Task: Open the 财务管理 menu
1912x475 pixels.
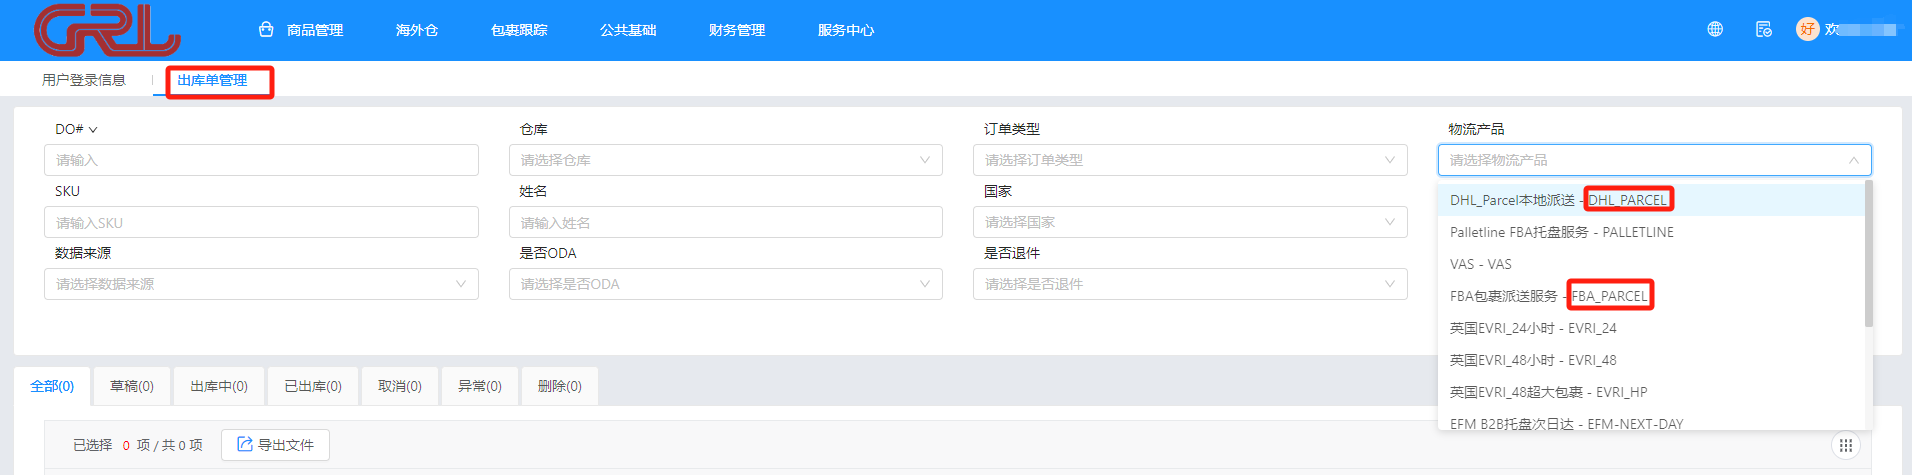Action: [x=736, y=30]
